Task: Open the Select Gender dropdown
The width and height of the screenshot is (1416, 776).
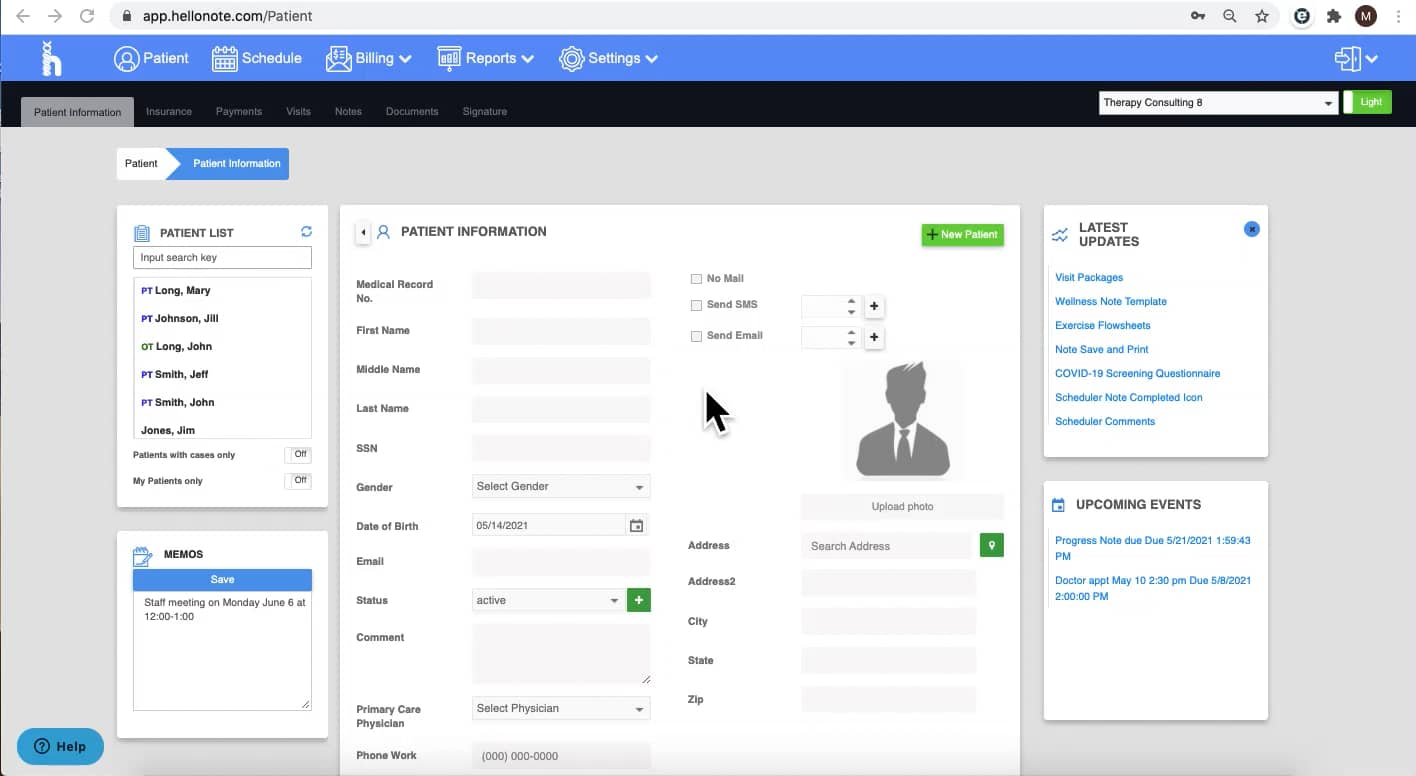Action: point(561,487)
